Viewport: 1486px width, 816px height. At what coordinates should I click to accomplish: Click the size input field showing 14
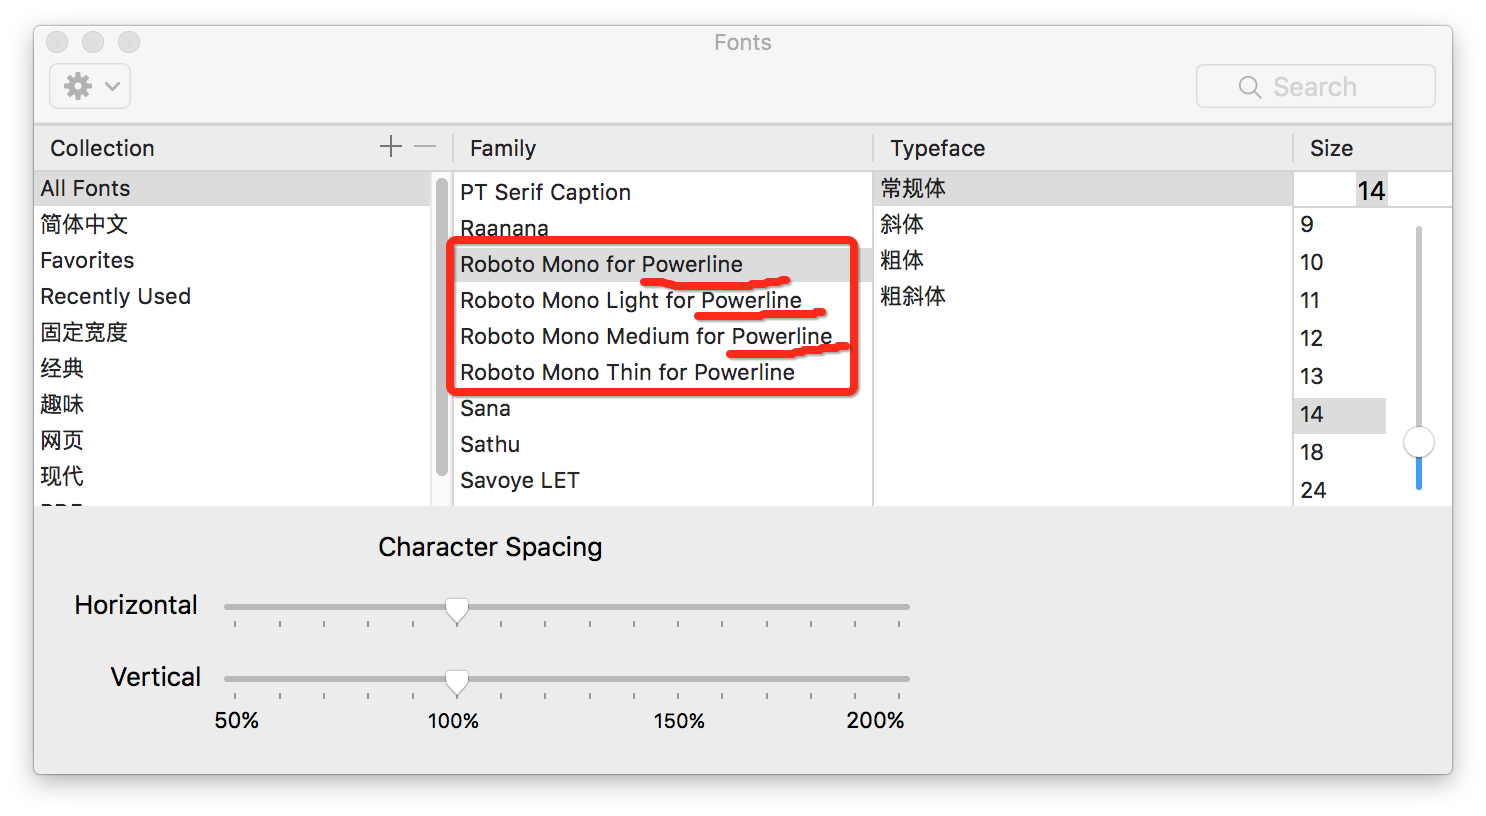(x=1372, y=190)
